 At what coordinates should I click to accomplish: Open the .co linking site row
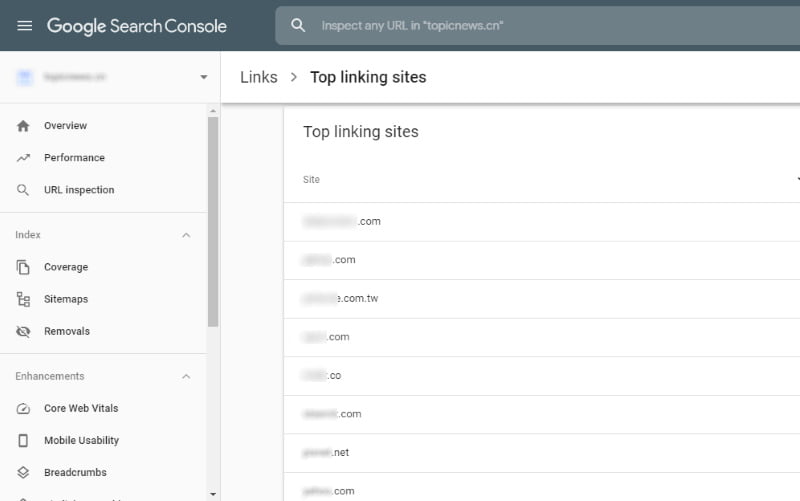(x=542, y=375)
